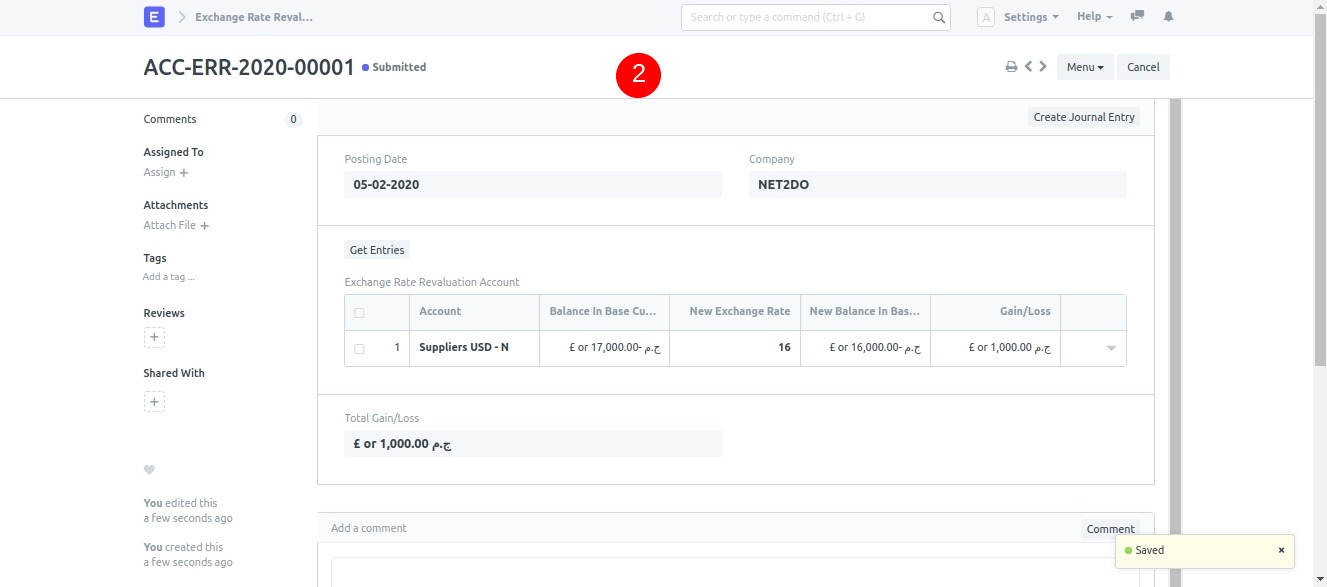Click the Comments count in sidebar
Screen dimensions: 1327x587
tap(293, 120)
